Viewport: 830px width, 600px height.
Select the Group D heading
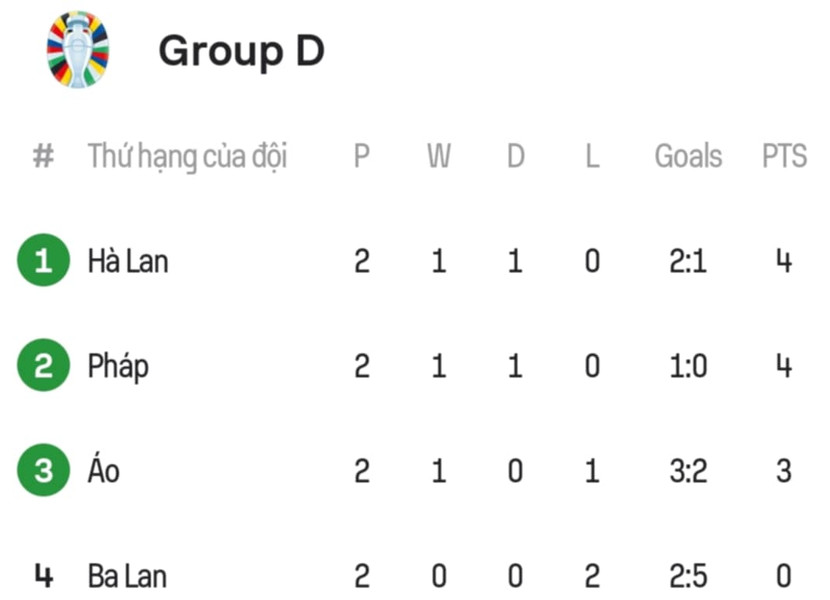pos(241,50)
